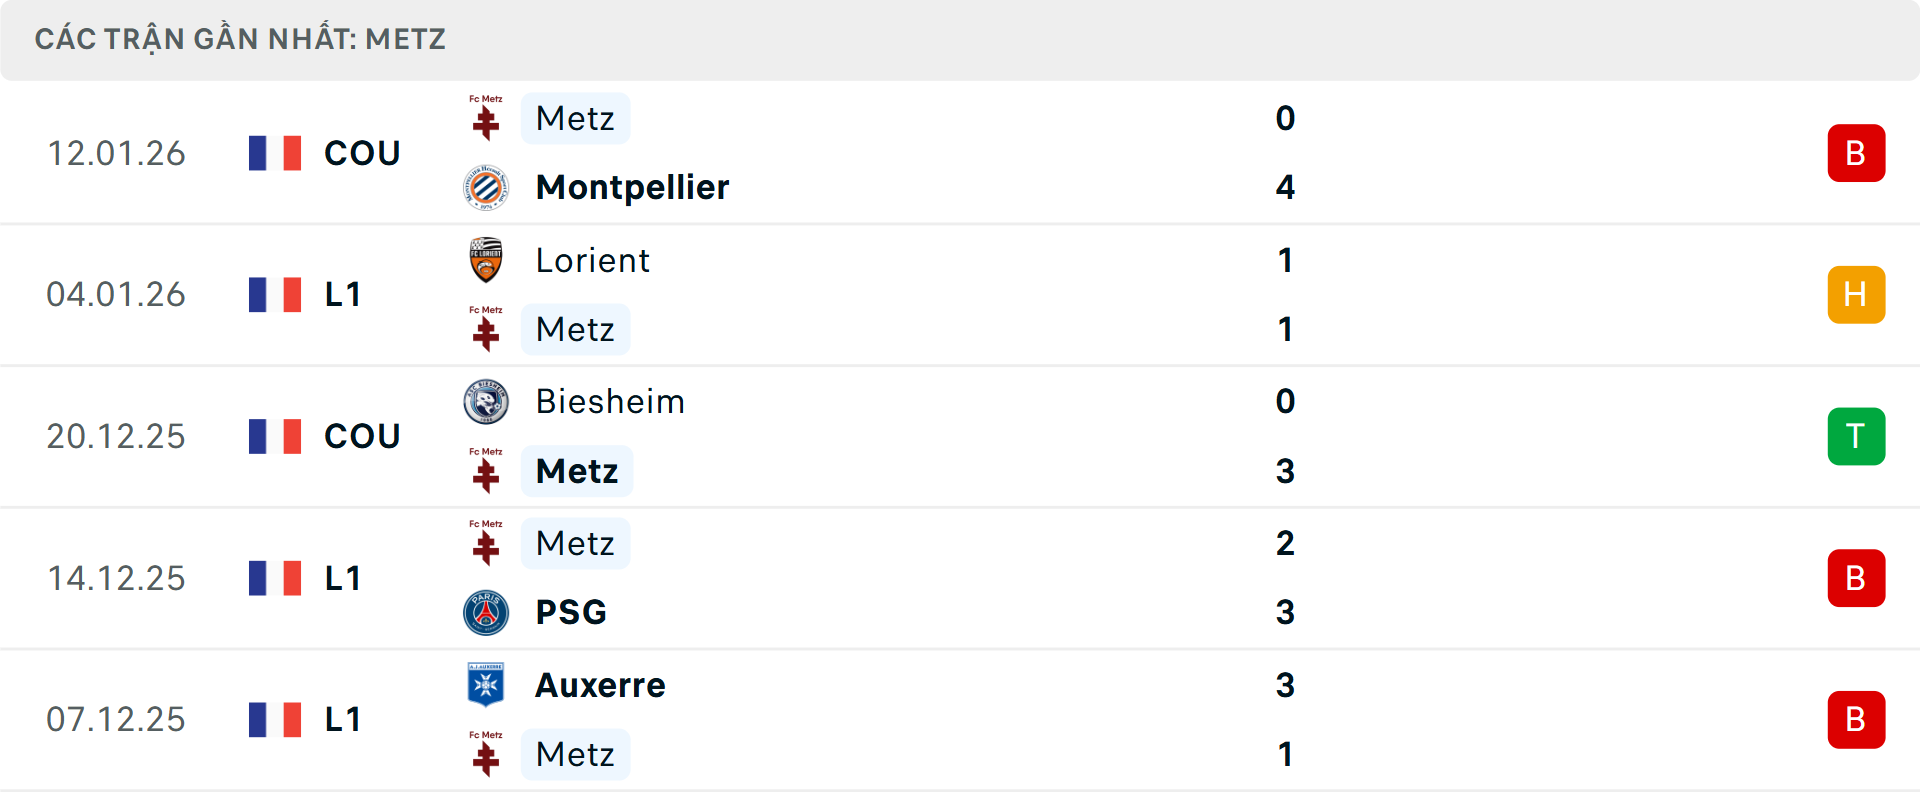Screen dimensions: 1920x792
Task: Click French flag beside 14.12.25 L1 match
Action: (275, 578)
